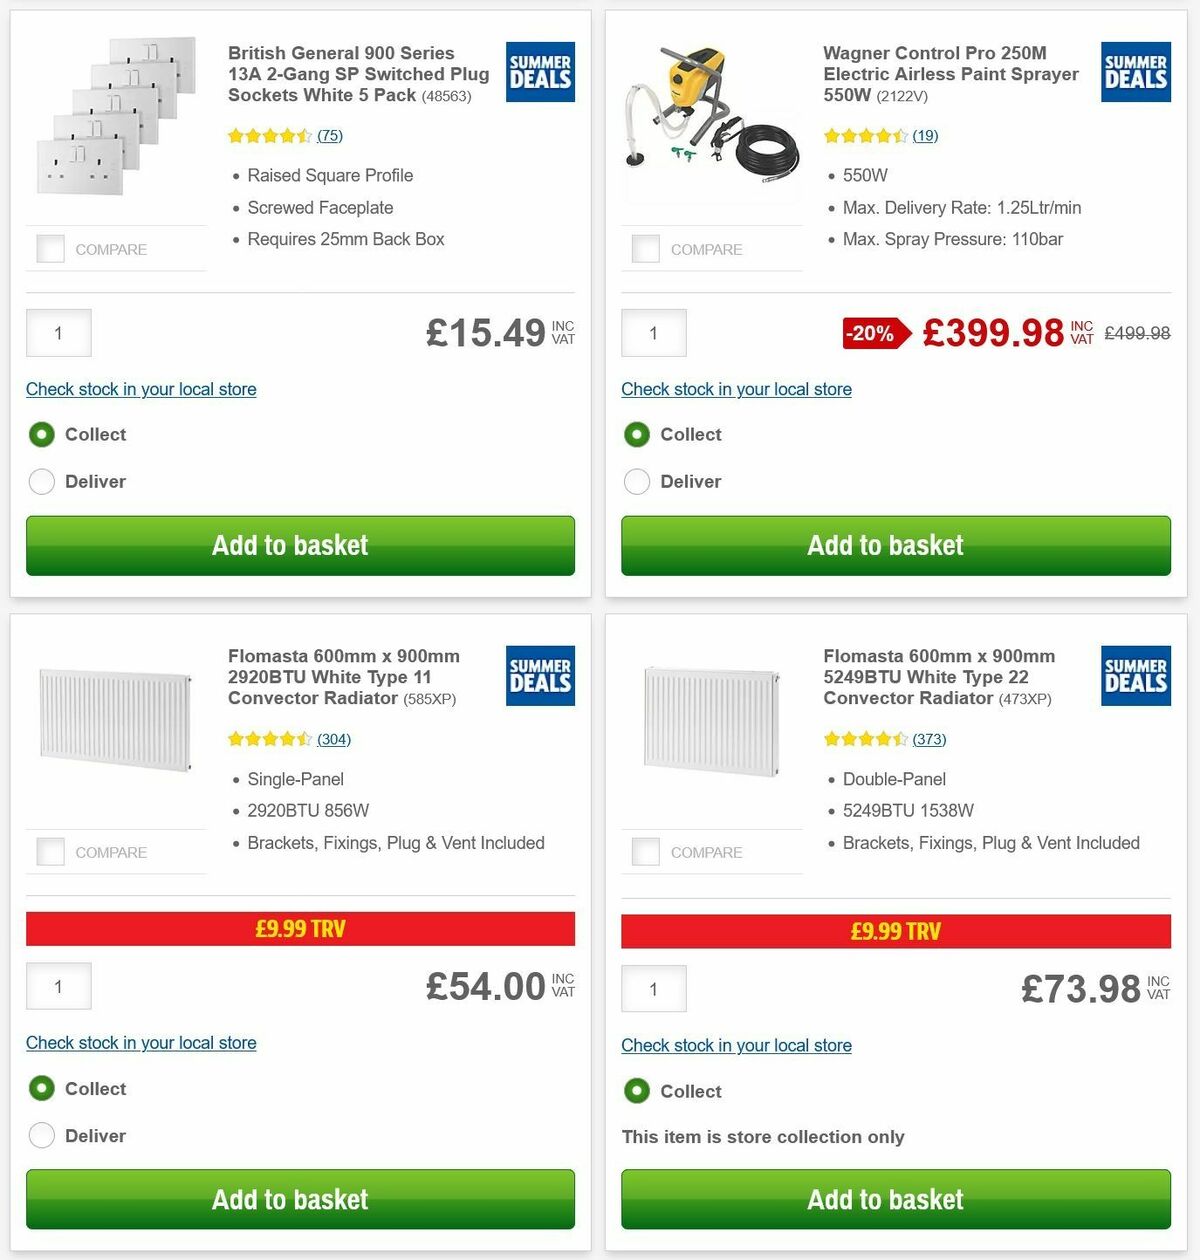Select Deliver for the Wagner sprayer
The image size is (1200, 1260).
[637, 481]
